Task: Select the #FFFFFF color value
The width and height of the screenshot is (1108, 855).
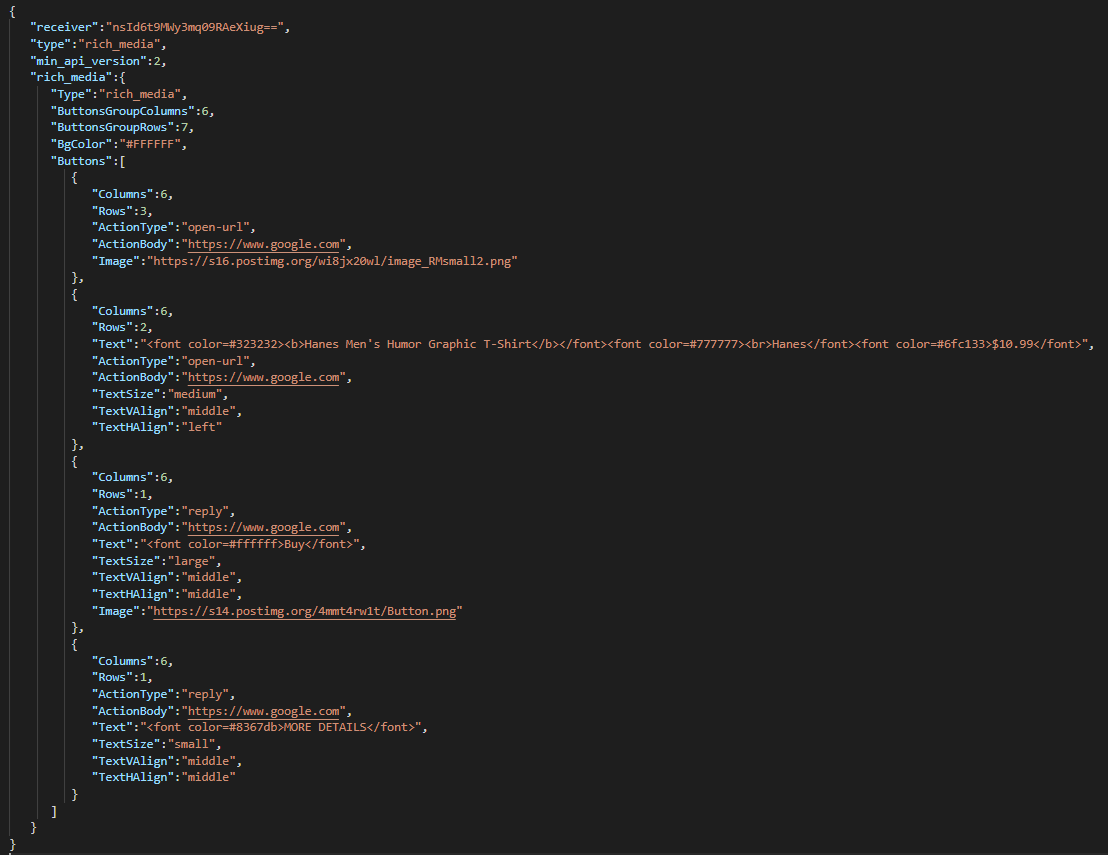Action: click(150, 145)
